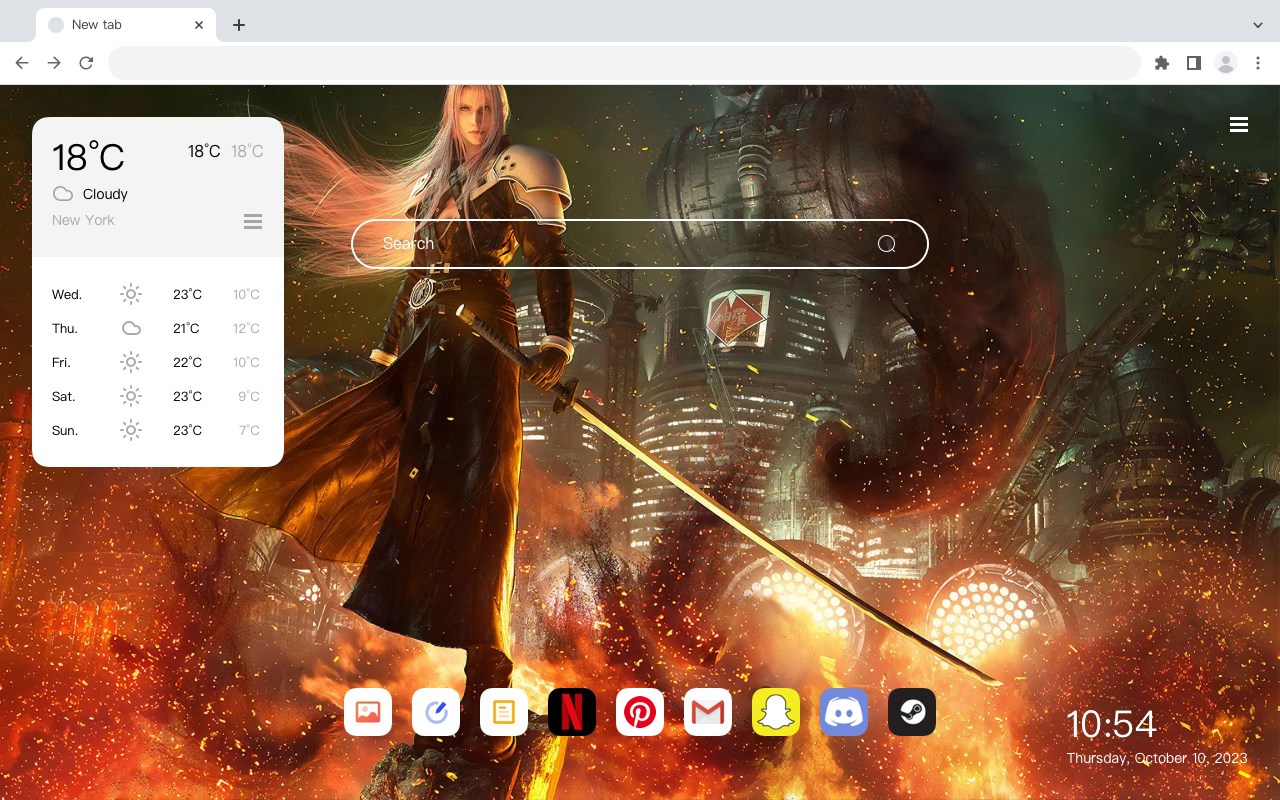Open the weather widget menu icon
Viewport: 1280px width, 800px height.
[253, 221]
